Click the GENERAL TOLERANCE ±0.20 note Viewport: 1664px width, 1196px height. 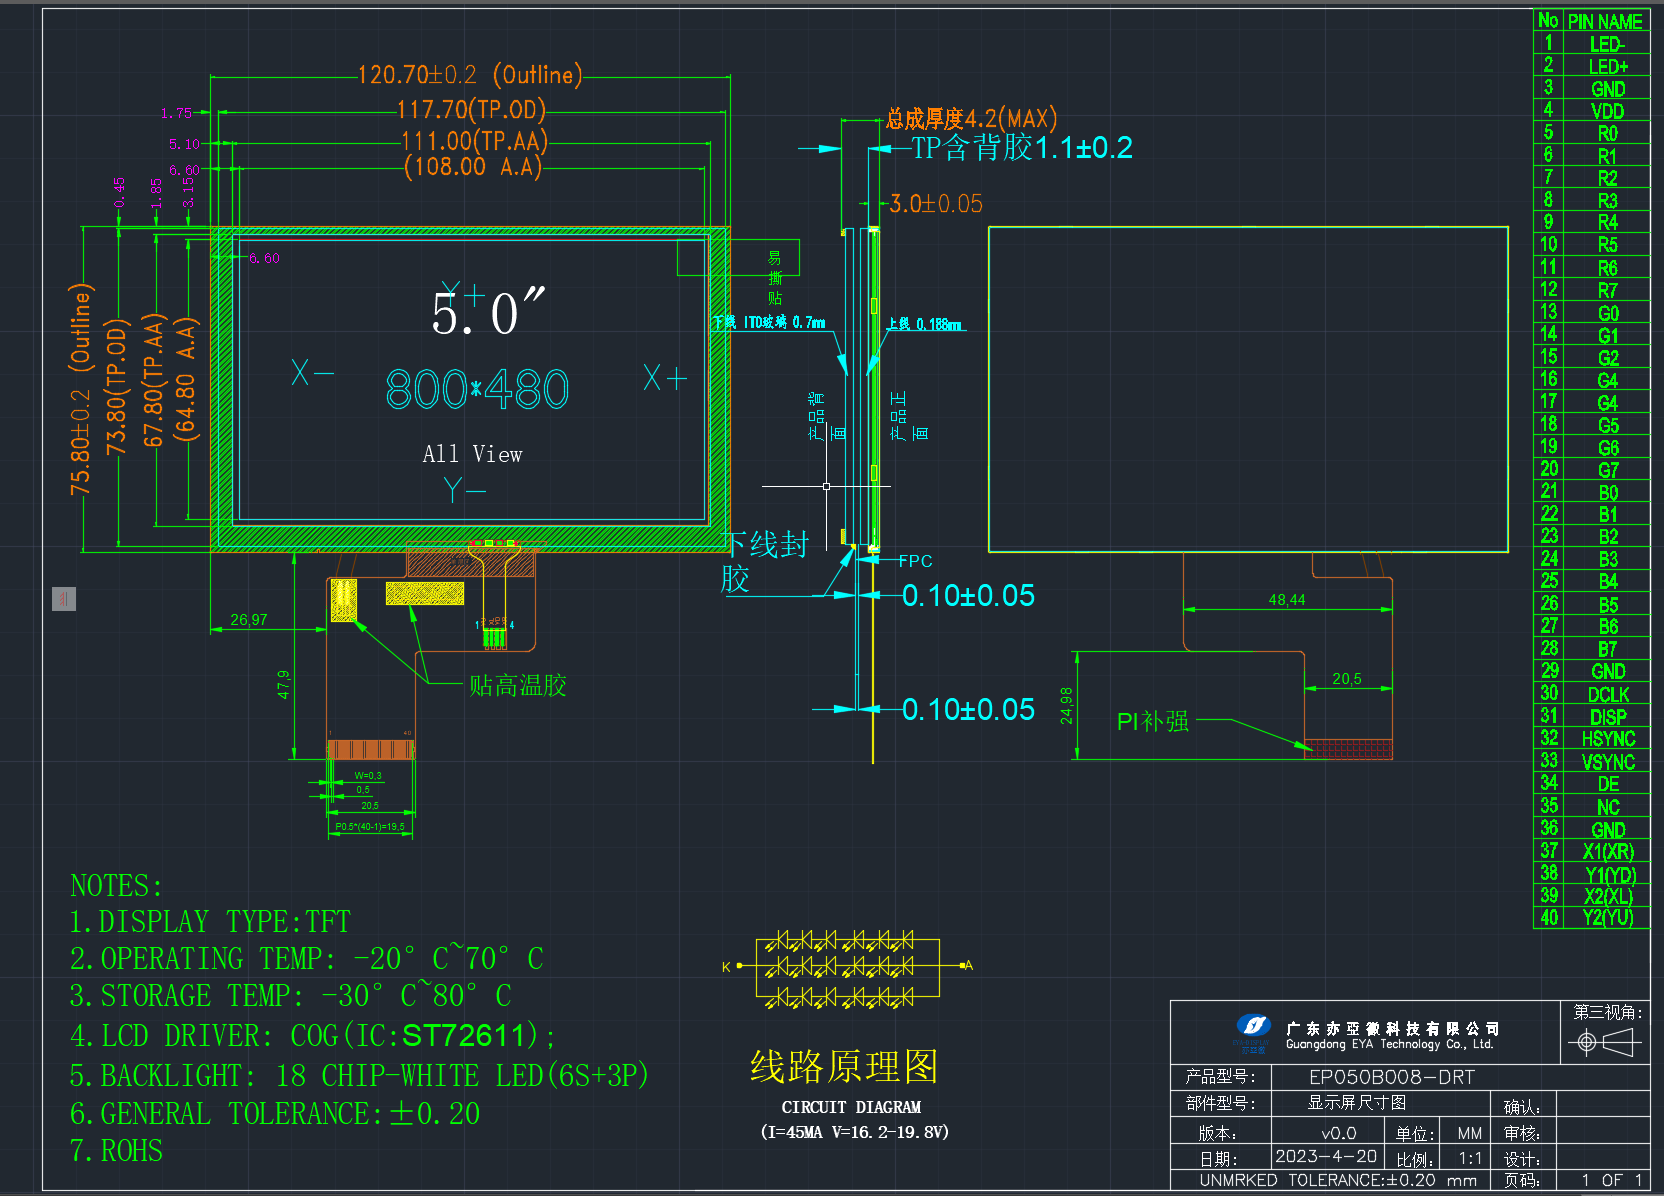[275, 1113]
